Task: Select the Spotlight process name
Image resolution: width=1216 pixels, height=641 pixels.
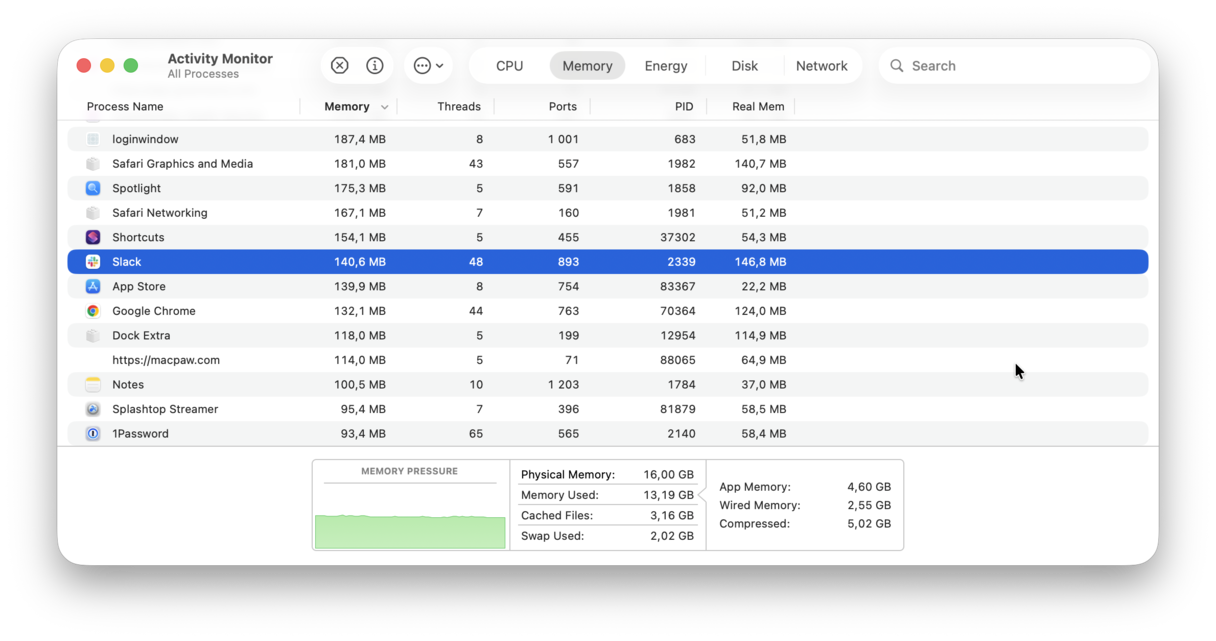Action: pyautogui.click(x=136, y=188)
